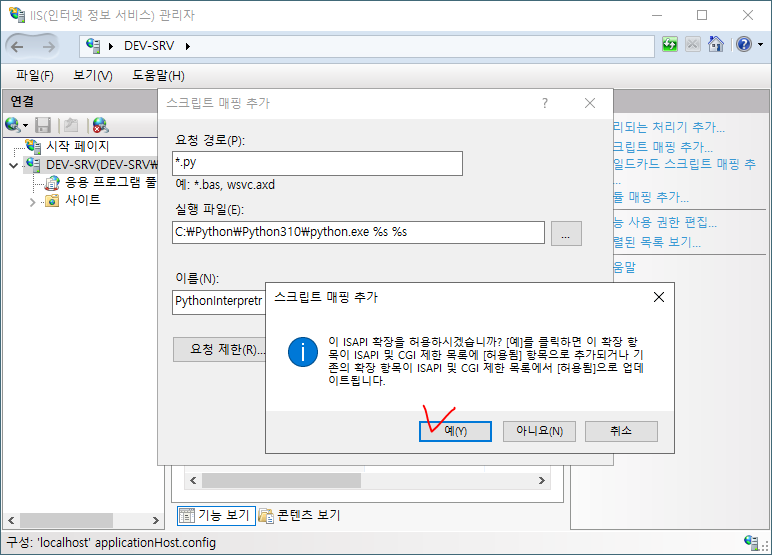
Task: Click the Connect globe icon in Connections panel
Action: coord(13,125)
